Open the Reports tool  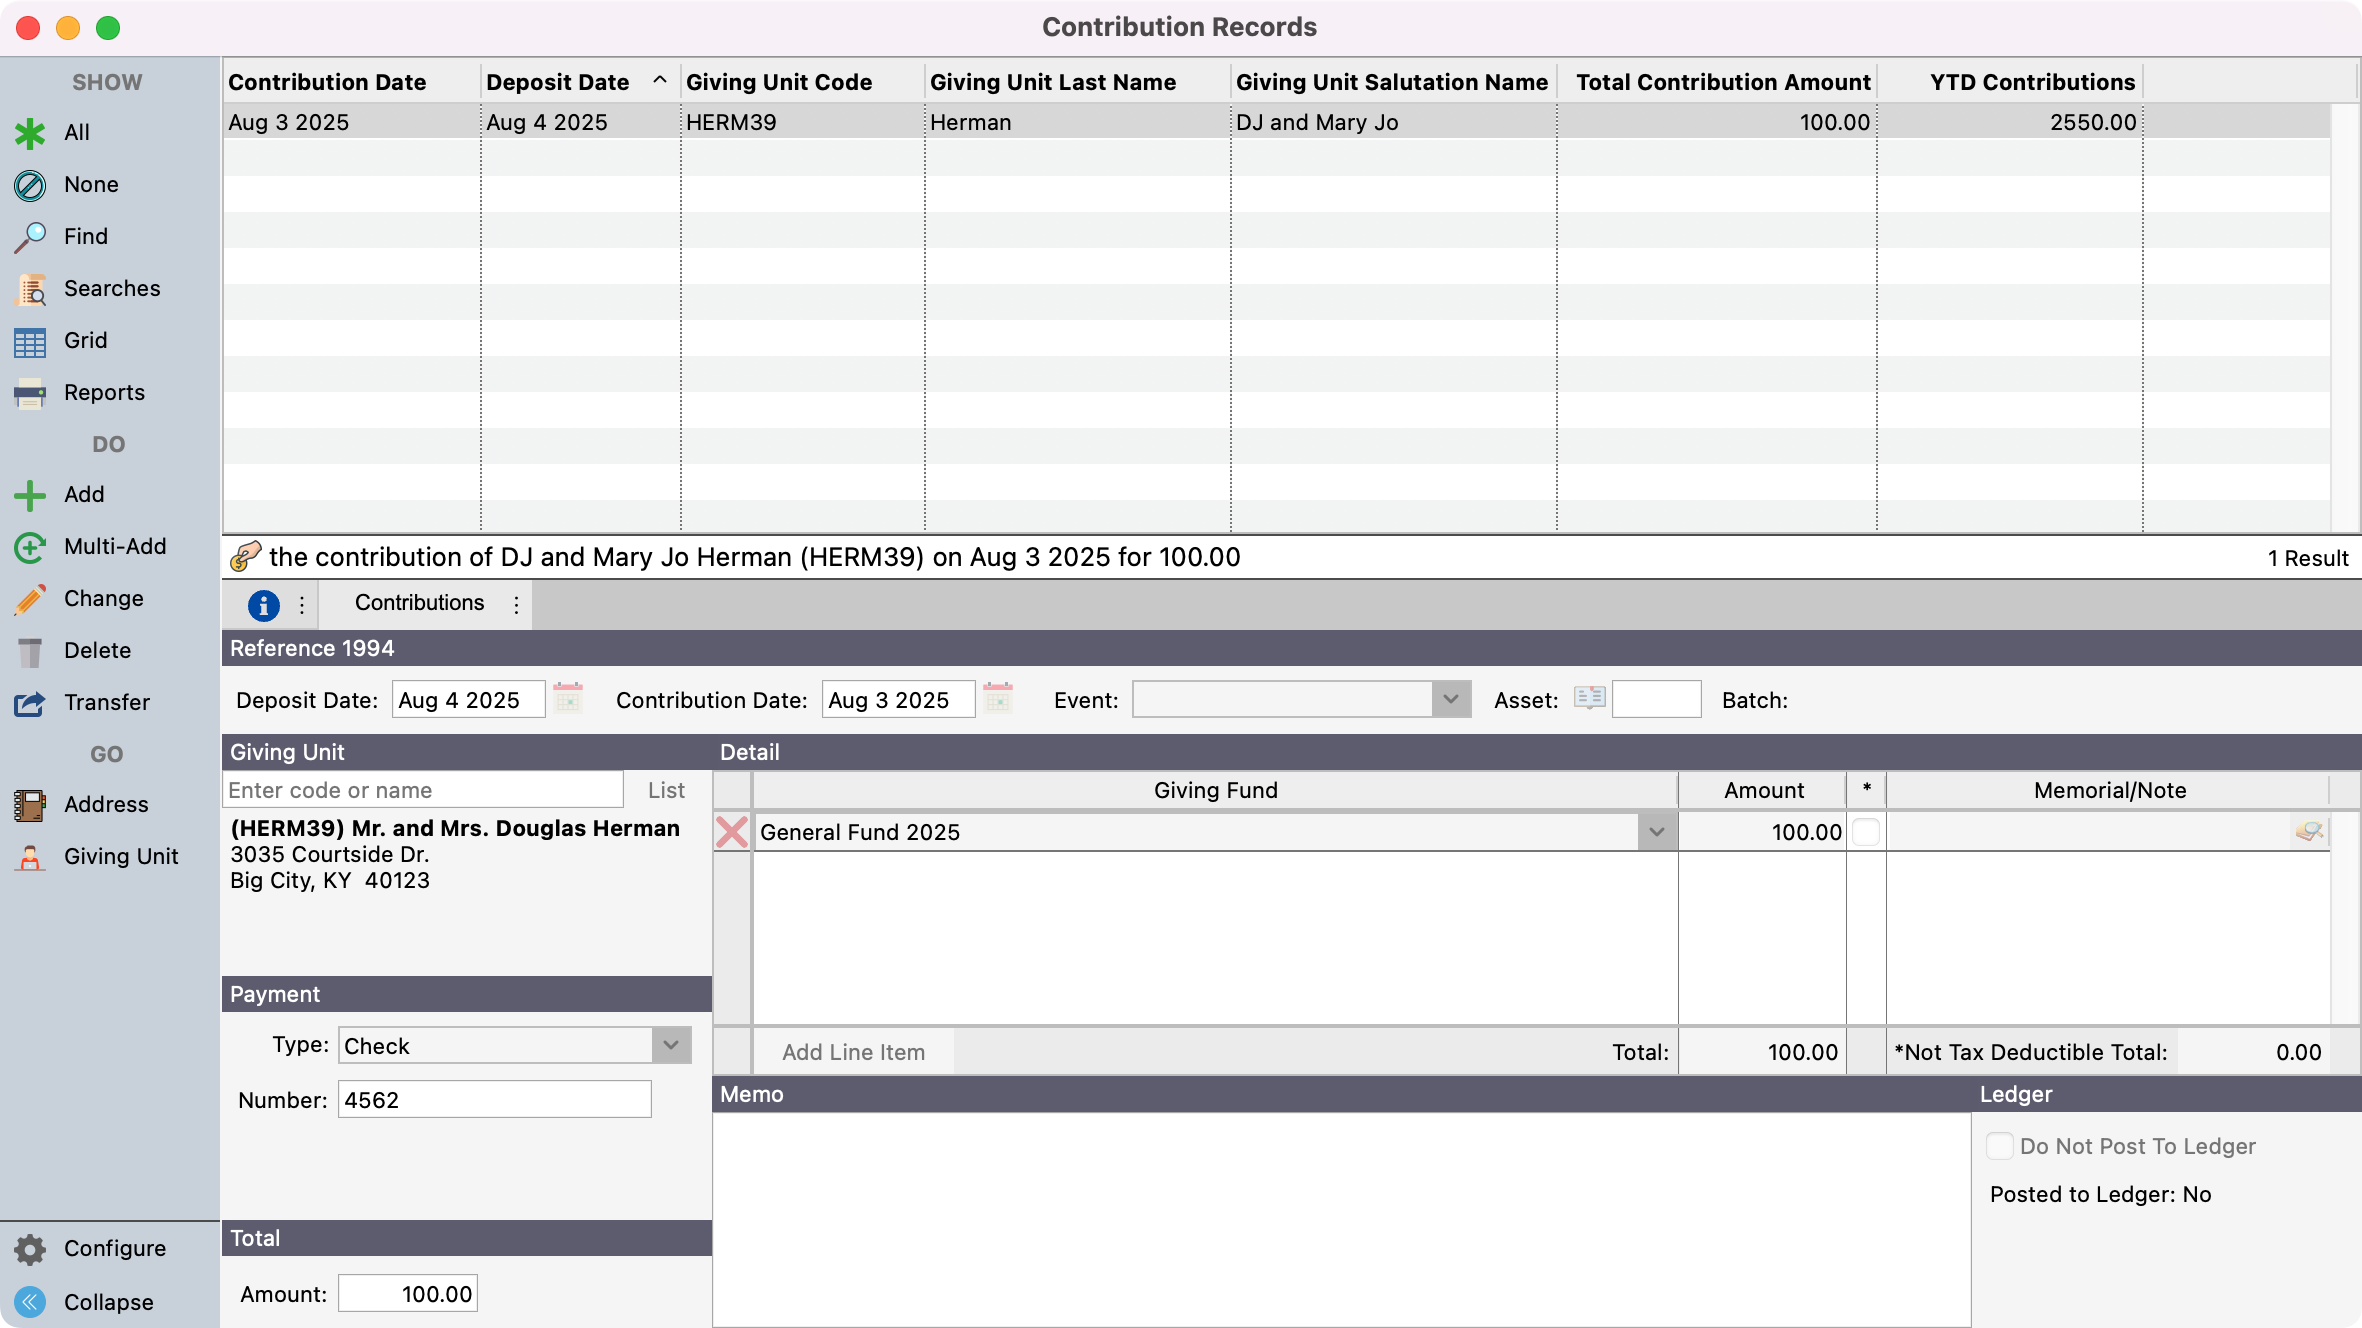click(x=104, y=392)
